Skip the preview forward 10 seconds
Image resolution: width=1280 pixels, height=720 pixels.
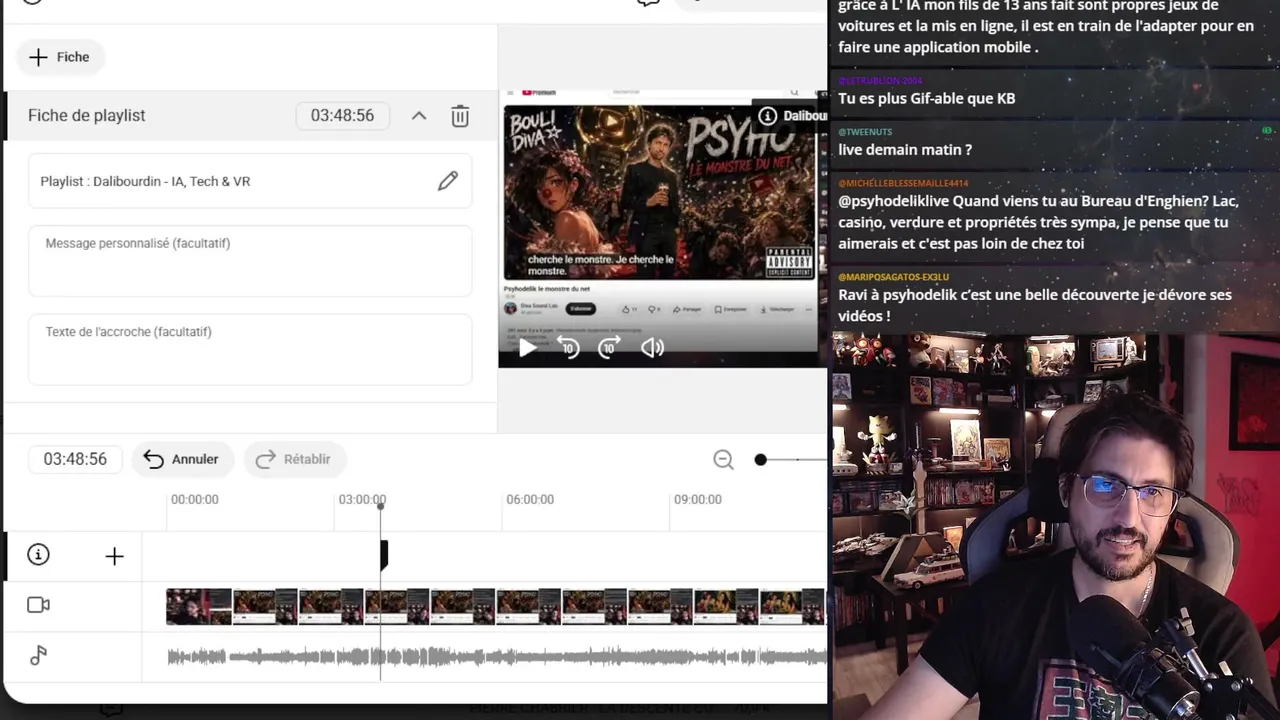click(609, 348)
